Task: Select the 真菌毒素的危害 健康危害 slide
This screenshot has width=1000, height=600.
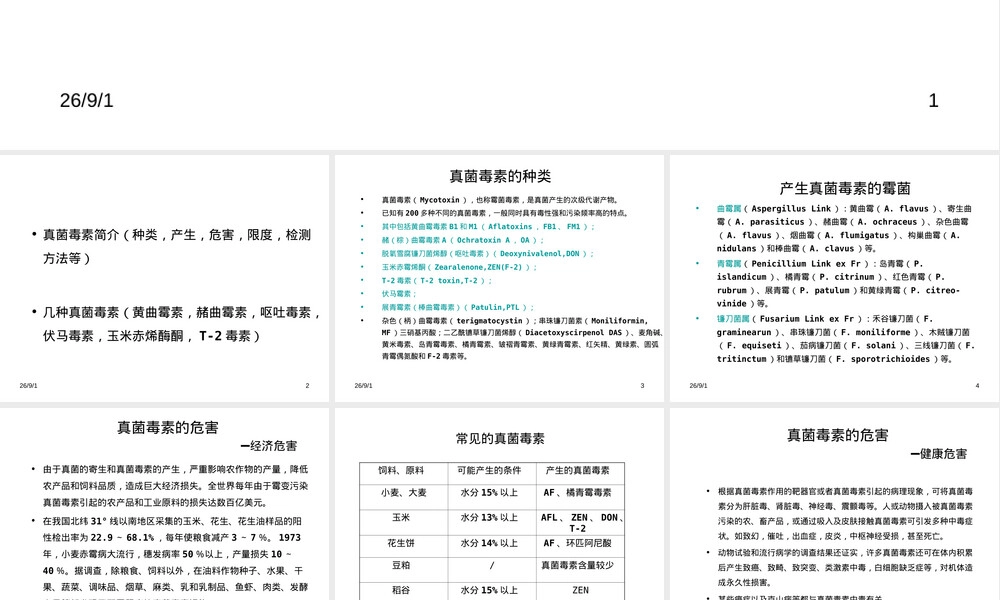Action: pos(835,504)
